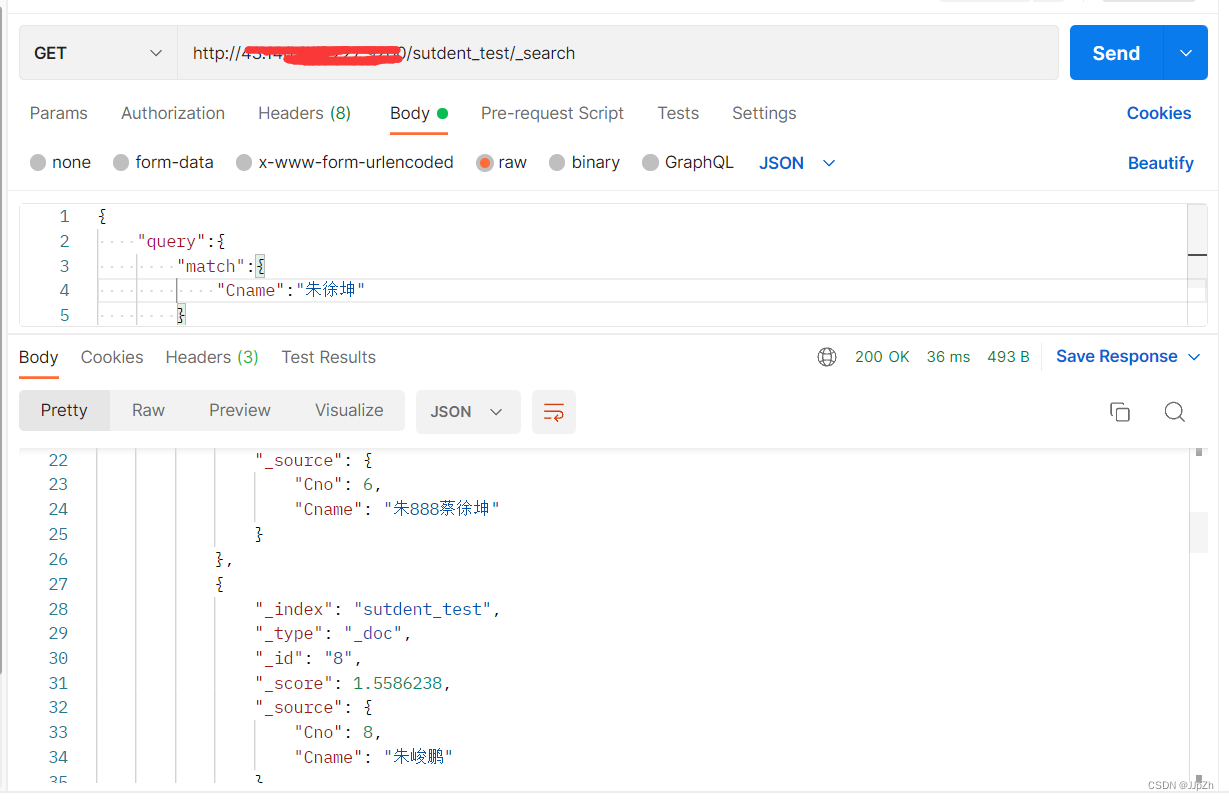Click the 36 ms response time
Image resolution: width=1229 pixels, height=800 pixels.
948,357
